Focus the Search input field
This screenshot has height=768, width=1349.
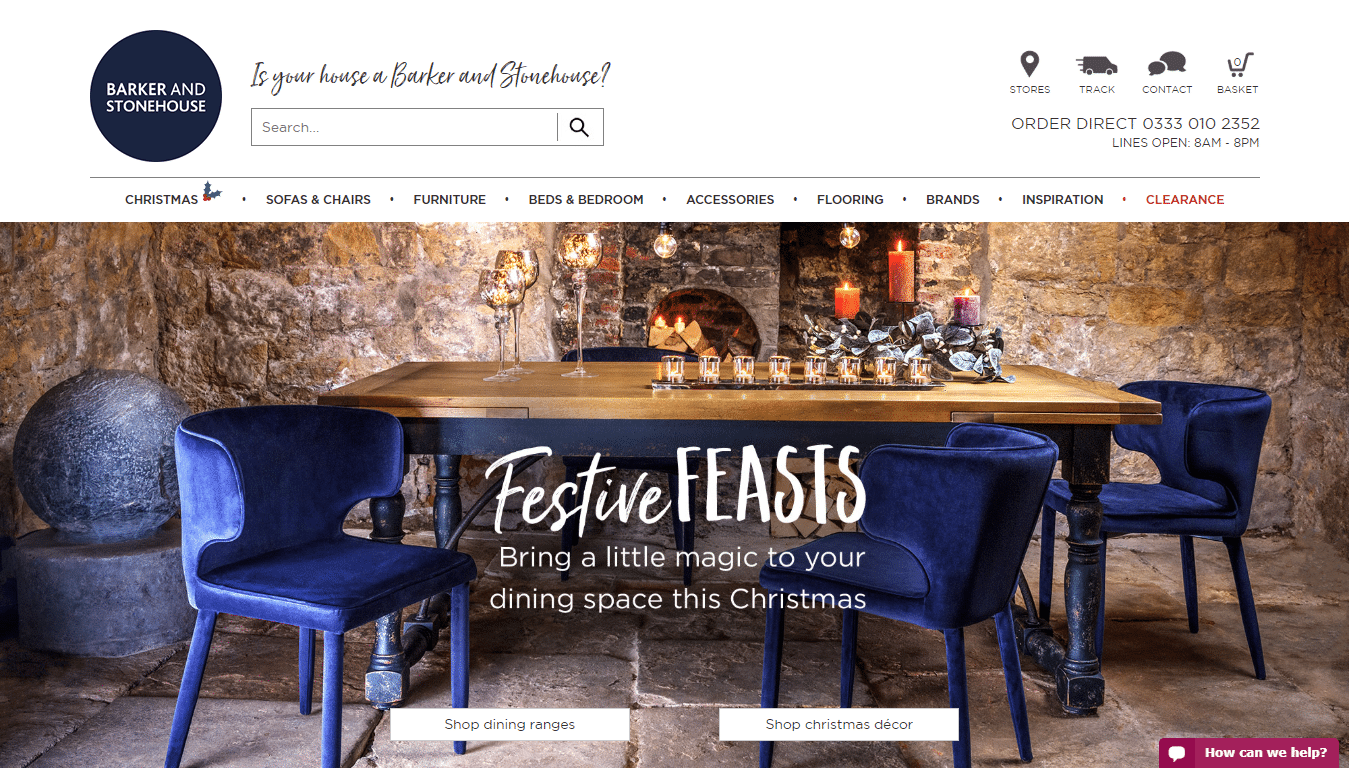(404, 127)
